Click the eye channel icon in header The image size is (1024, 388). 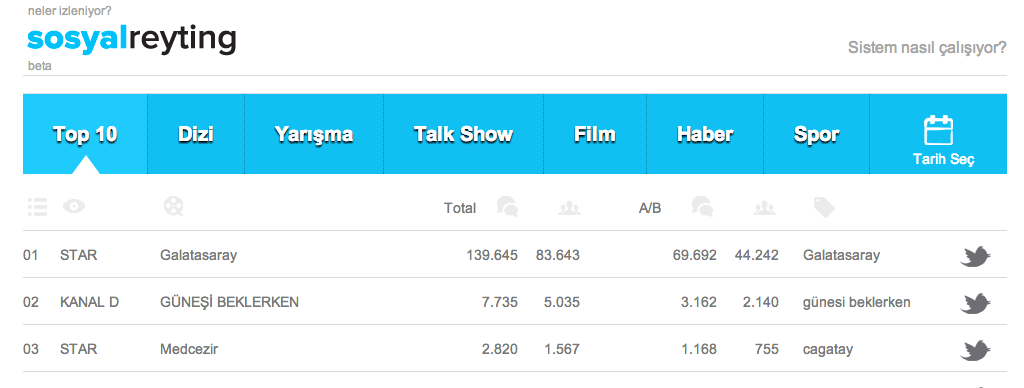74,207
